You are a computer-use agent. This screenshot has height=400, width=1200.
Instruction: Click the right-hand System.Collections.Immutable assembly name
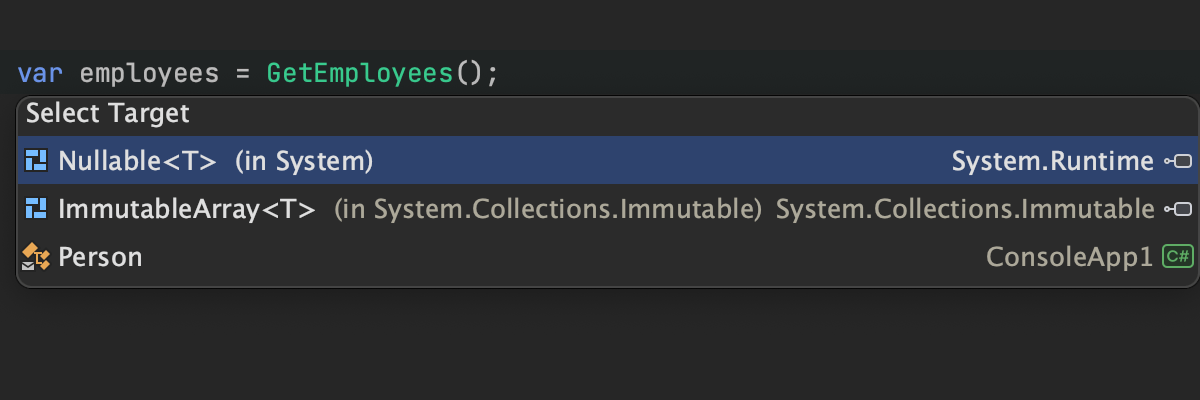coord(965,209)
